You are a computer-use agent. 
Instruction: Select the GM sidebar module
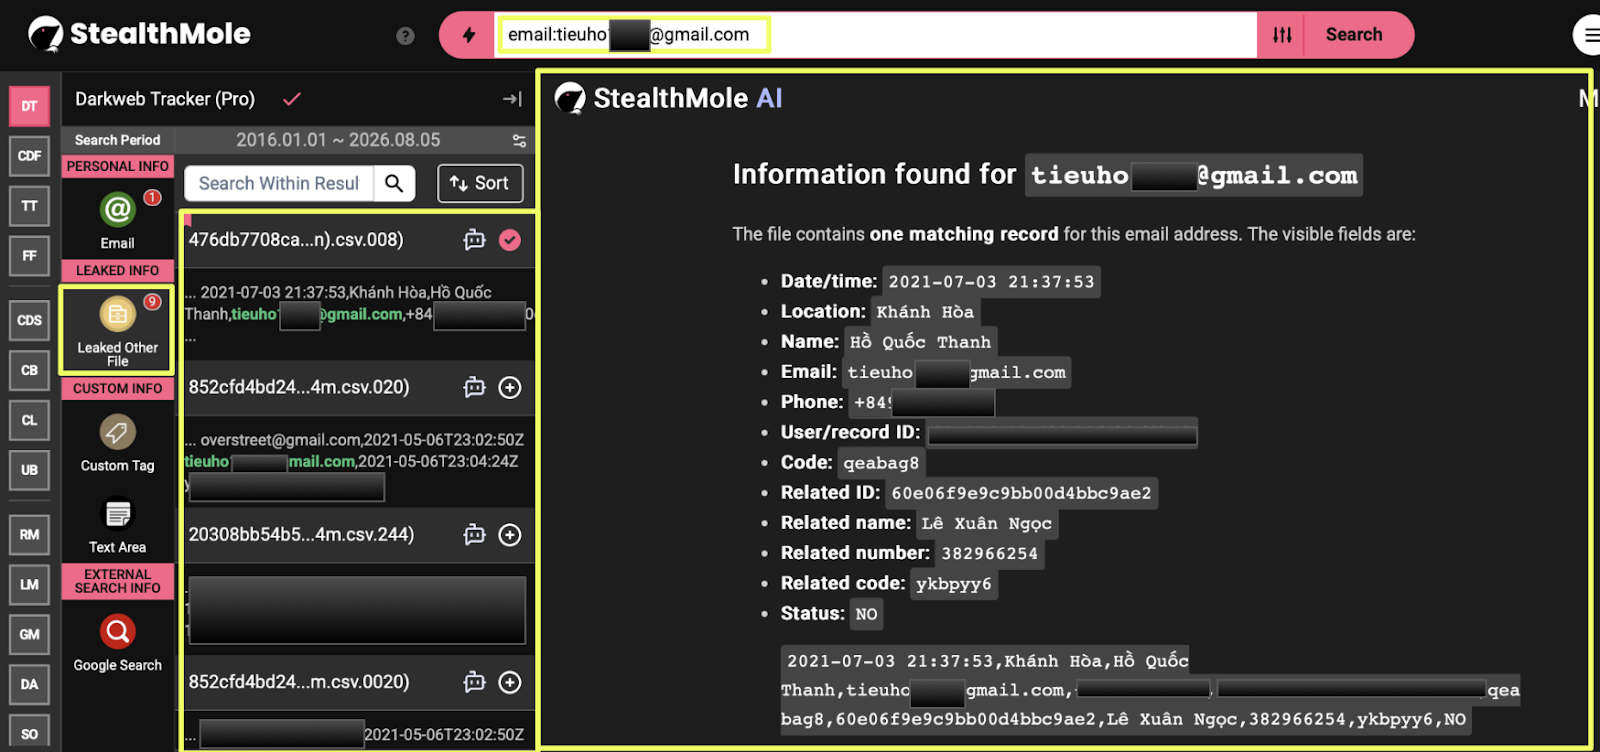29,635
